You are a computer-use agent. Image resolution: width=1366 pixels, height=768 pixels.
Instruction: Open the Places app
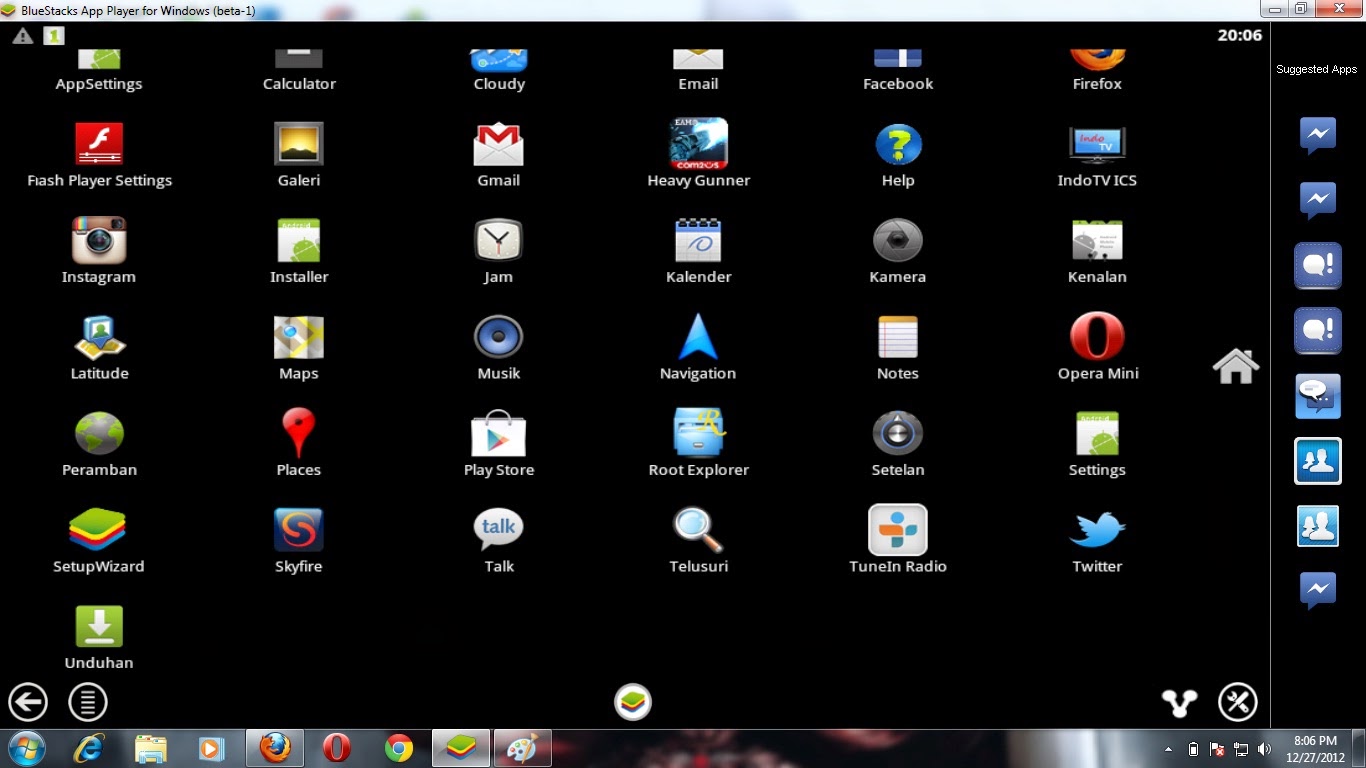299,432
